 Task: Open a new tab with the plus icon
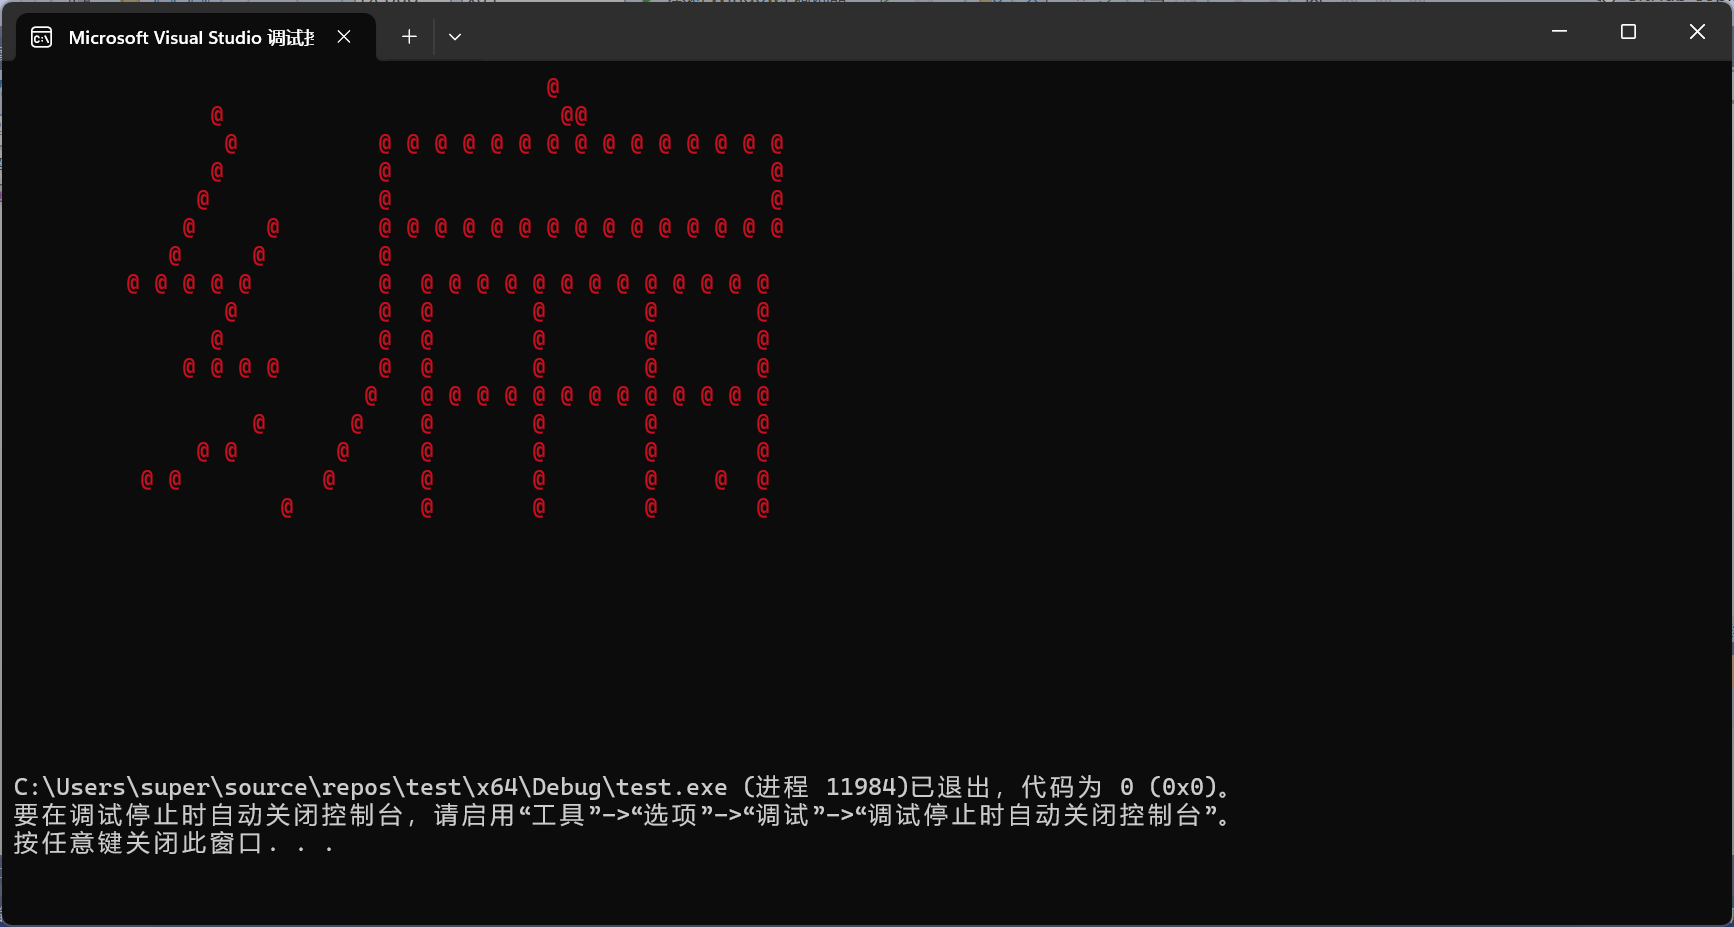(x=408, y=36)
